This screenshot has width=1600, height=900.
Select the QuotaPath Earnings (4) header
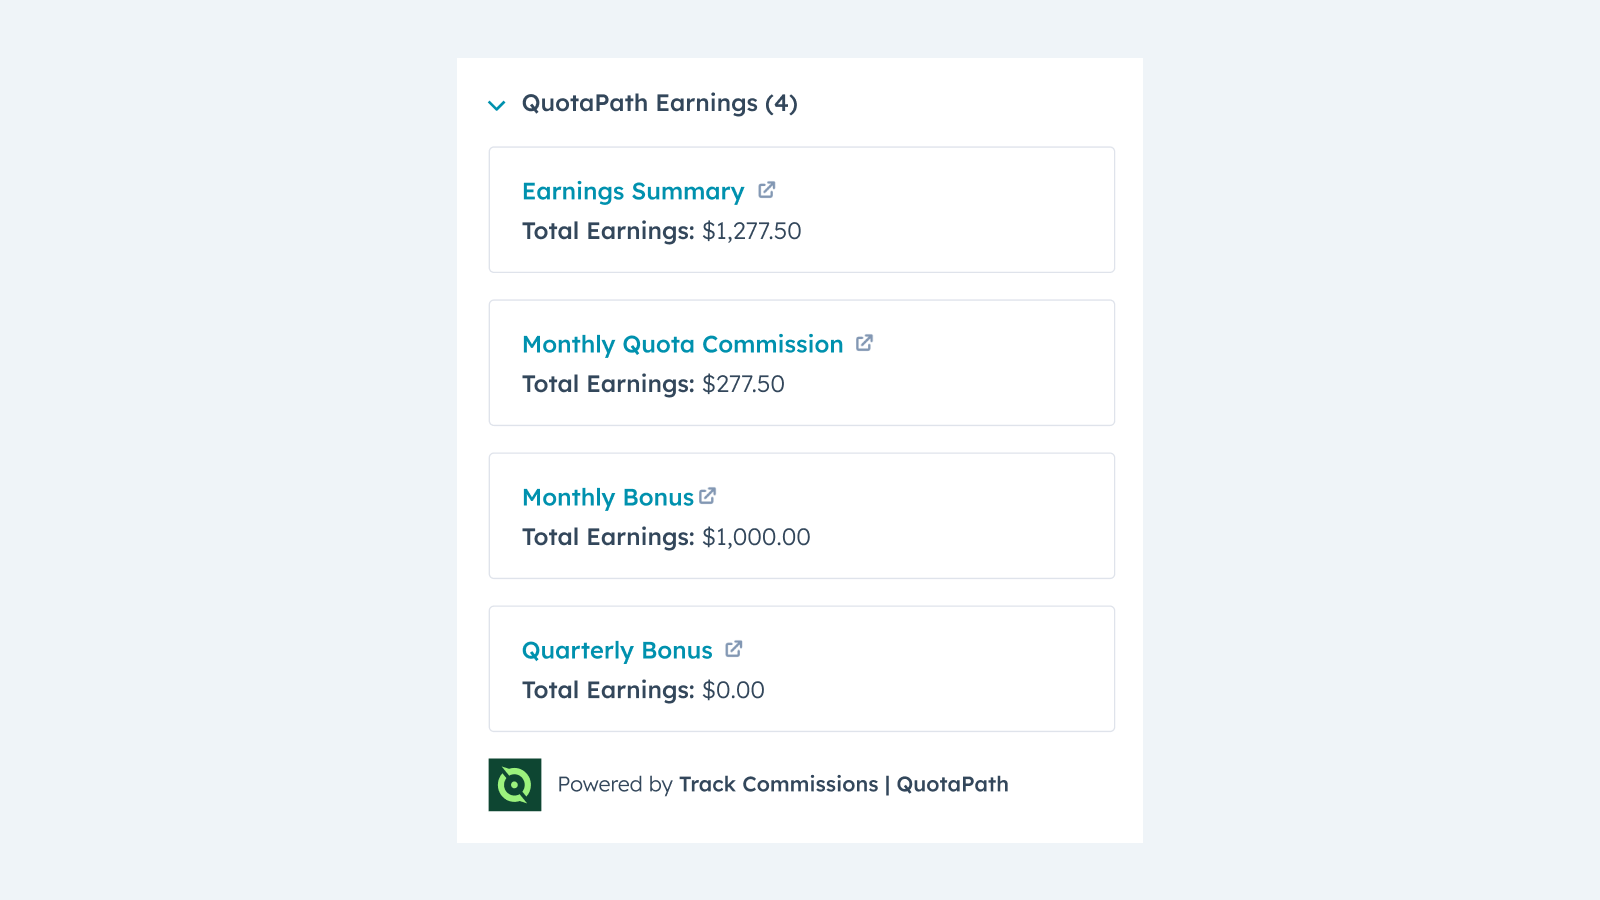pos(657,103)
